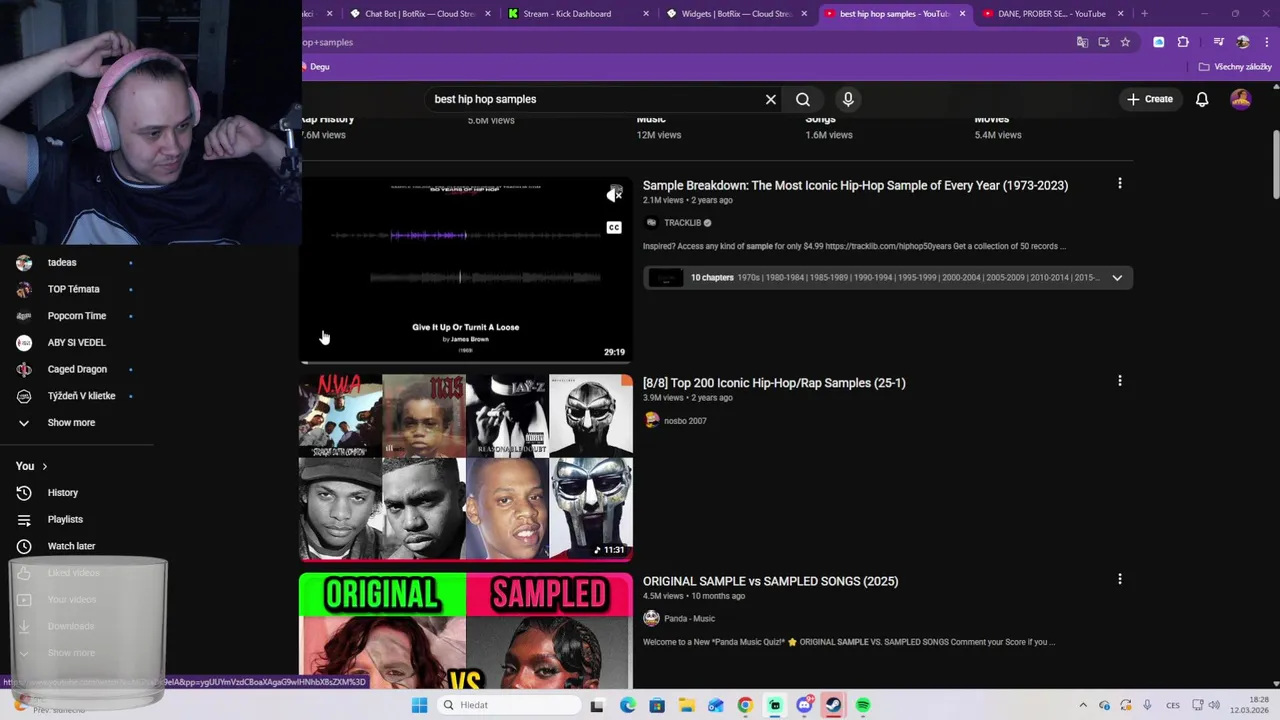The height and width of the screenshot is (720, 1280).
Task: Visit the TRACKLIB channel
Action: pyautogui.click(x=682, y=222)
